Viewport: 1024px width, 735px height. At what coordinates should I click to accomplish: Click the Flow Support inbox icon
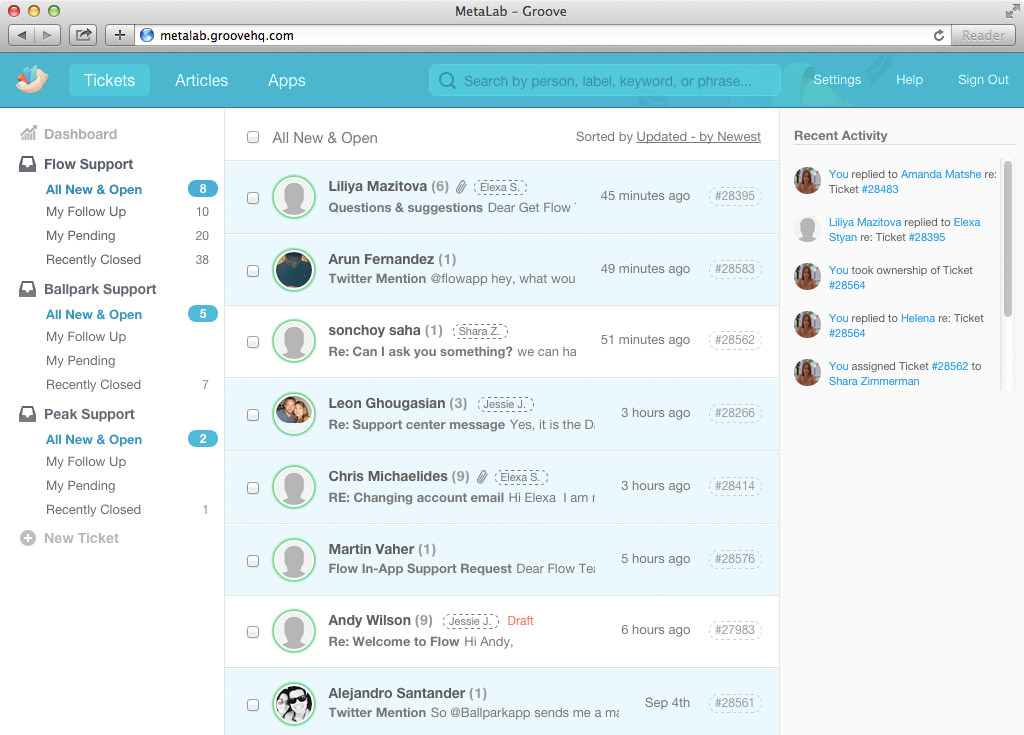[x=27, y=164]
